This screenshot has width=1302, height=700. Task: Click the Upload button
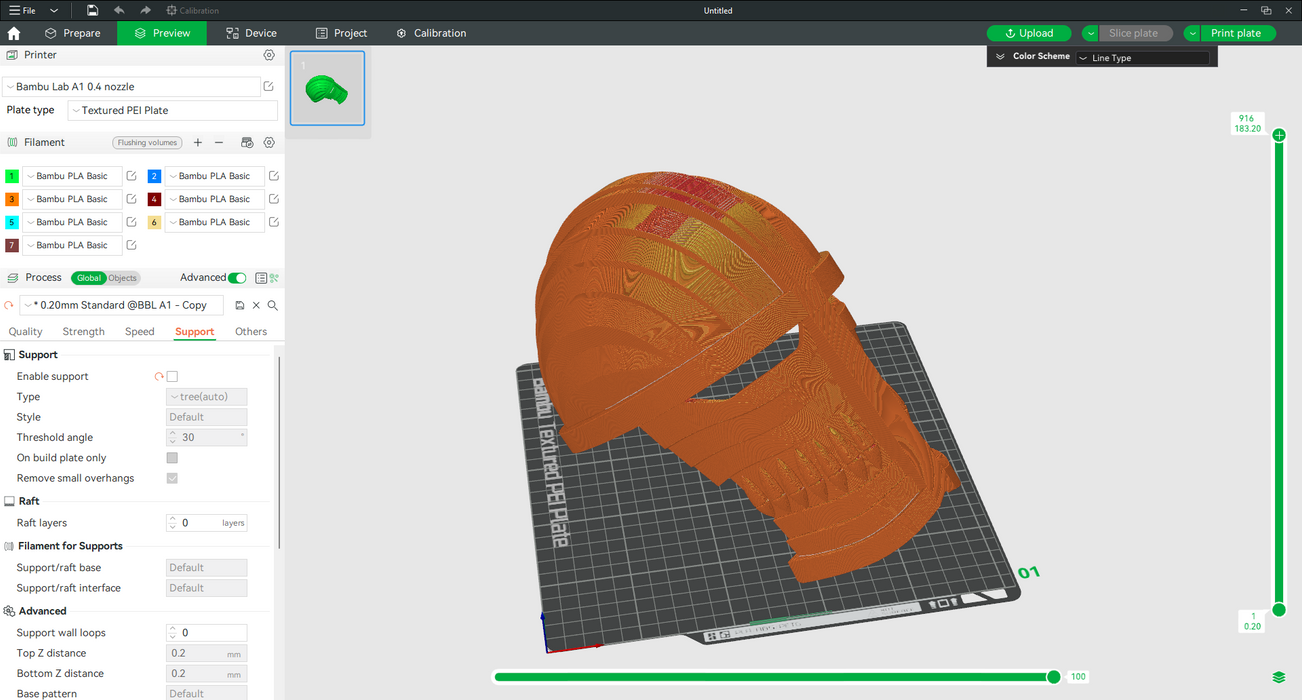pos(1028,33)
